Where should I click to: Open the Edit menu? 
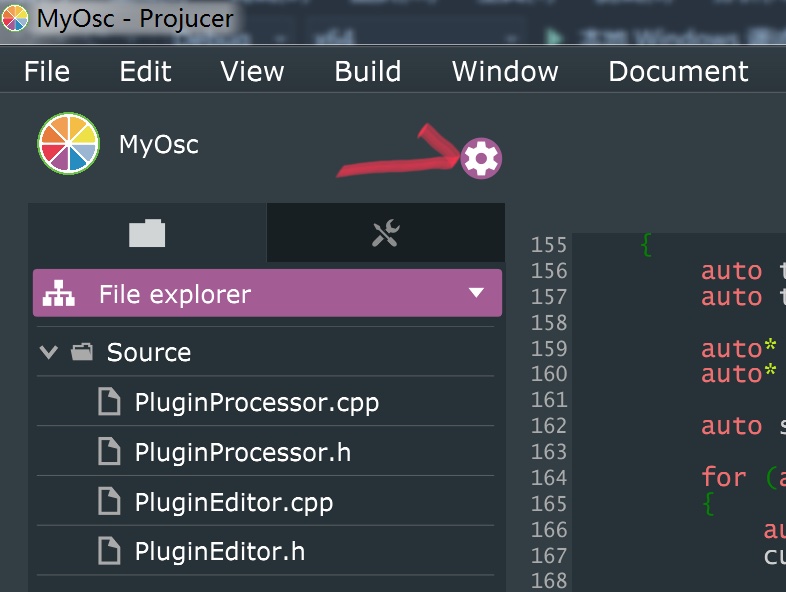[x=145, y=72]
